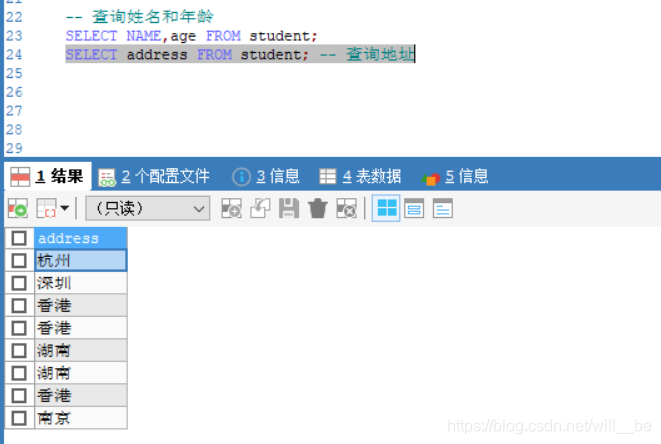Switch to grid view mode
This screenshot has height=444, width=661.
(x=386, y=208)
